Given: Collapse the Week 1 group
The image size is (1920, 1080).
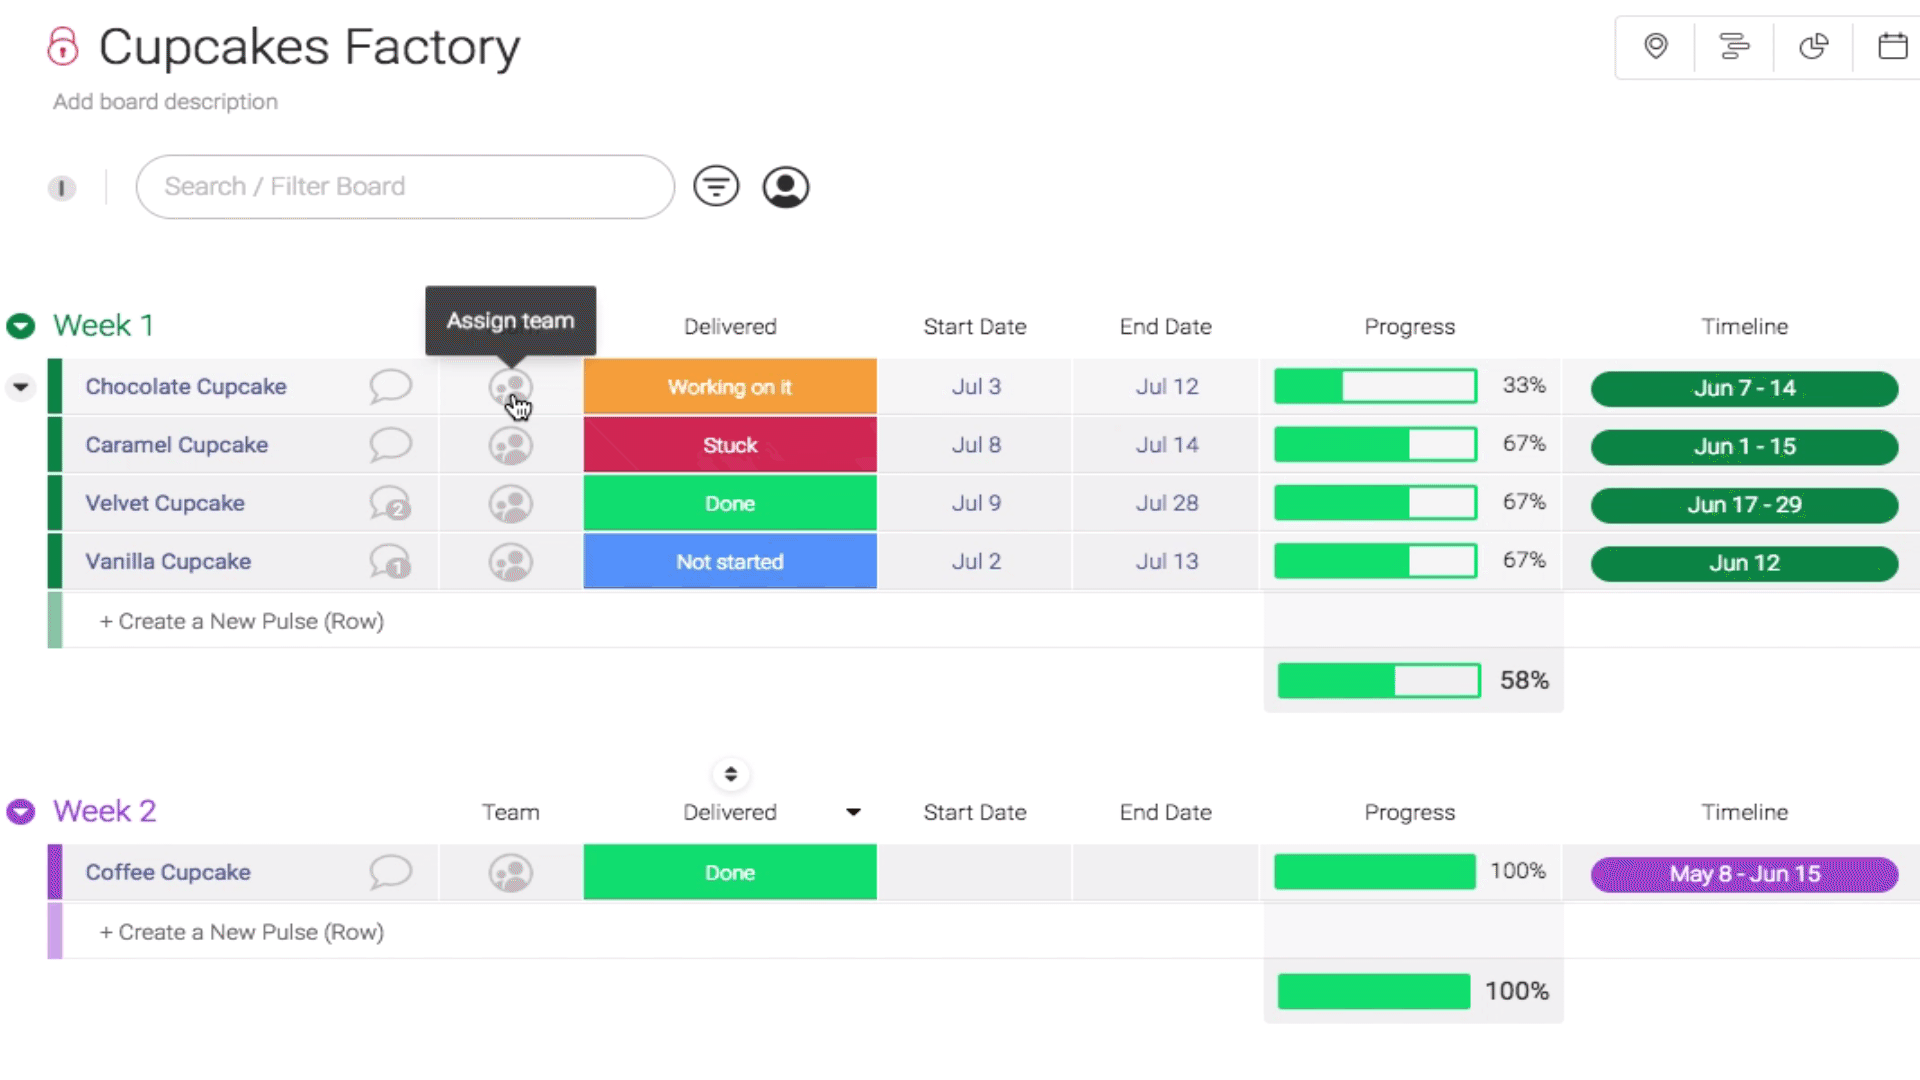Looking at the screenshot, I should point(21,326).
